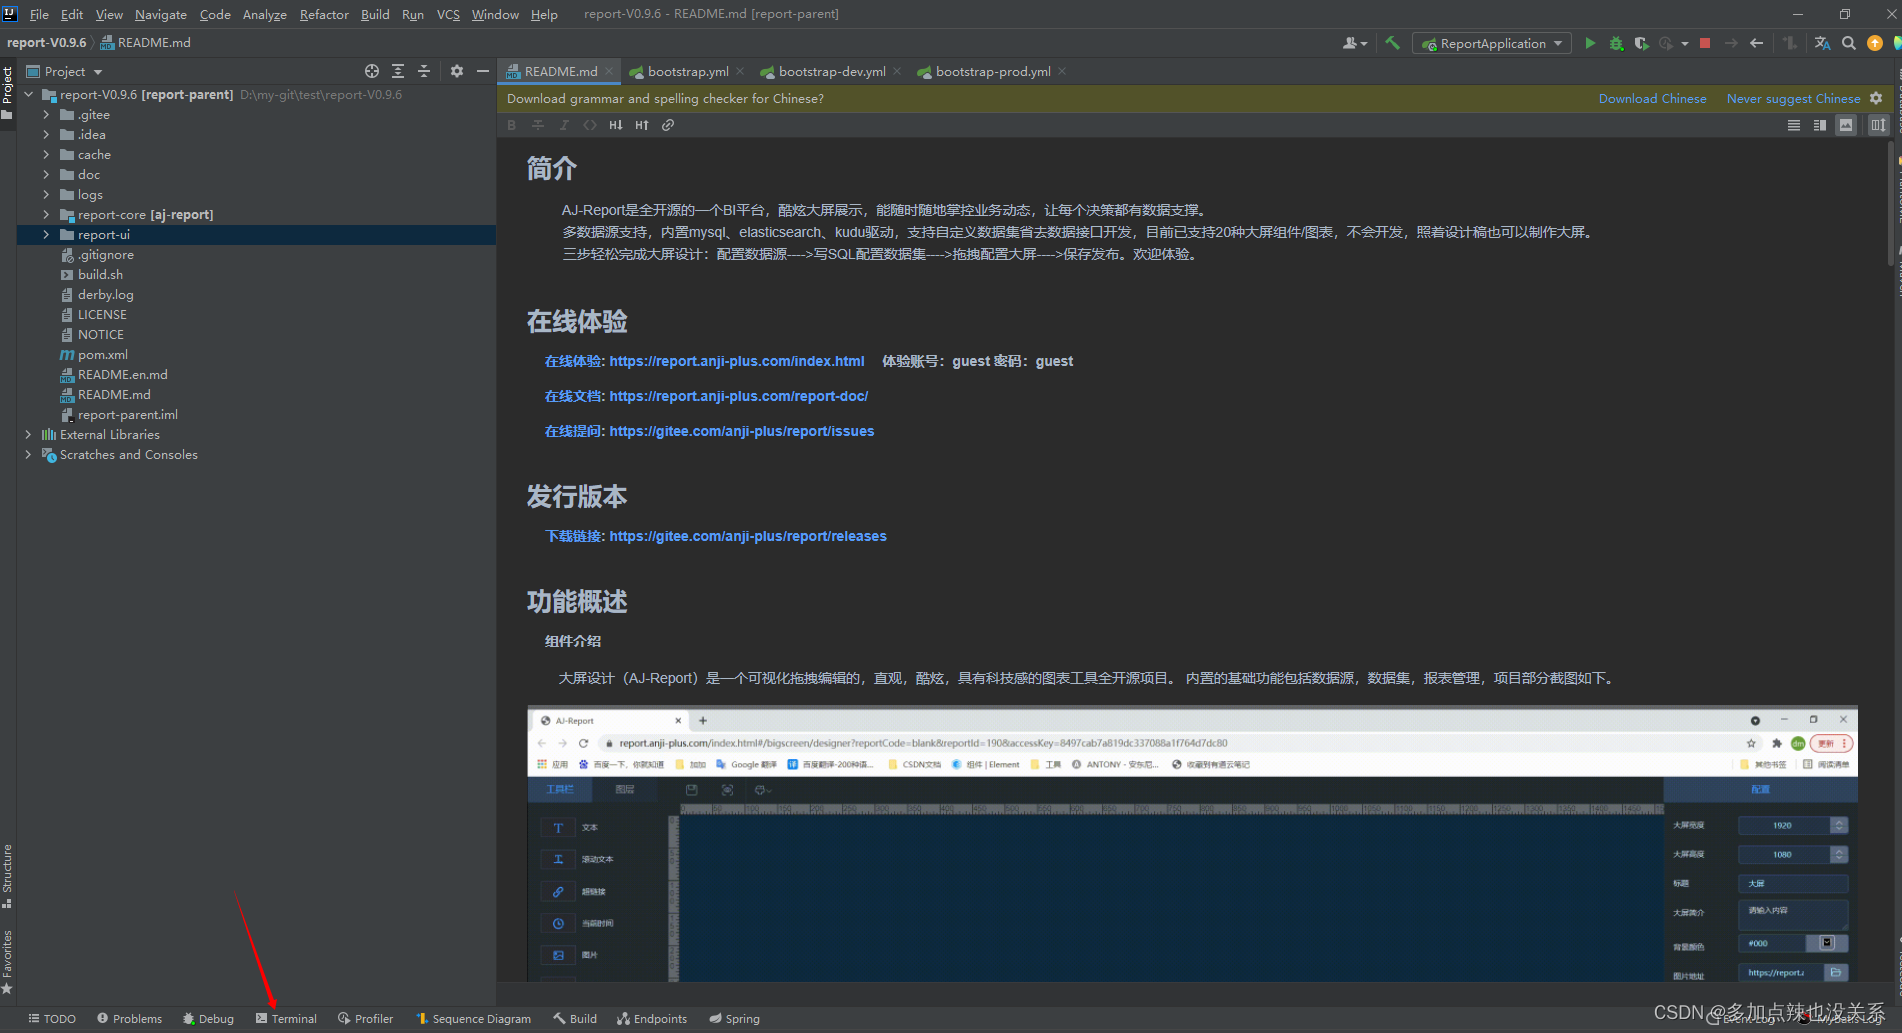
Task: Collapse the report-V0.9.6 root node
Action: click(x=28, y=94)
